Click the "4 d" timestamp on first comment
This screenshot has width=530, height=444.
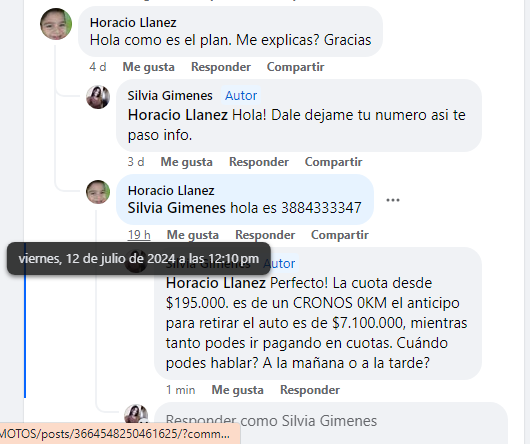click(x=98, y=67)
